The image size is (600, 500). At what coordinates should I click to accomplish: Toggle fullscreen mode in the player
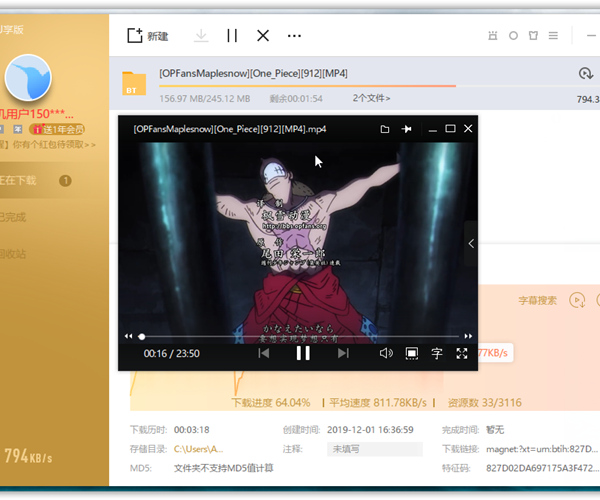point(462,353)
